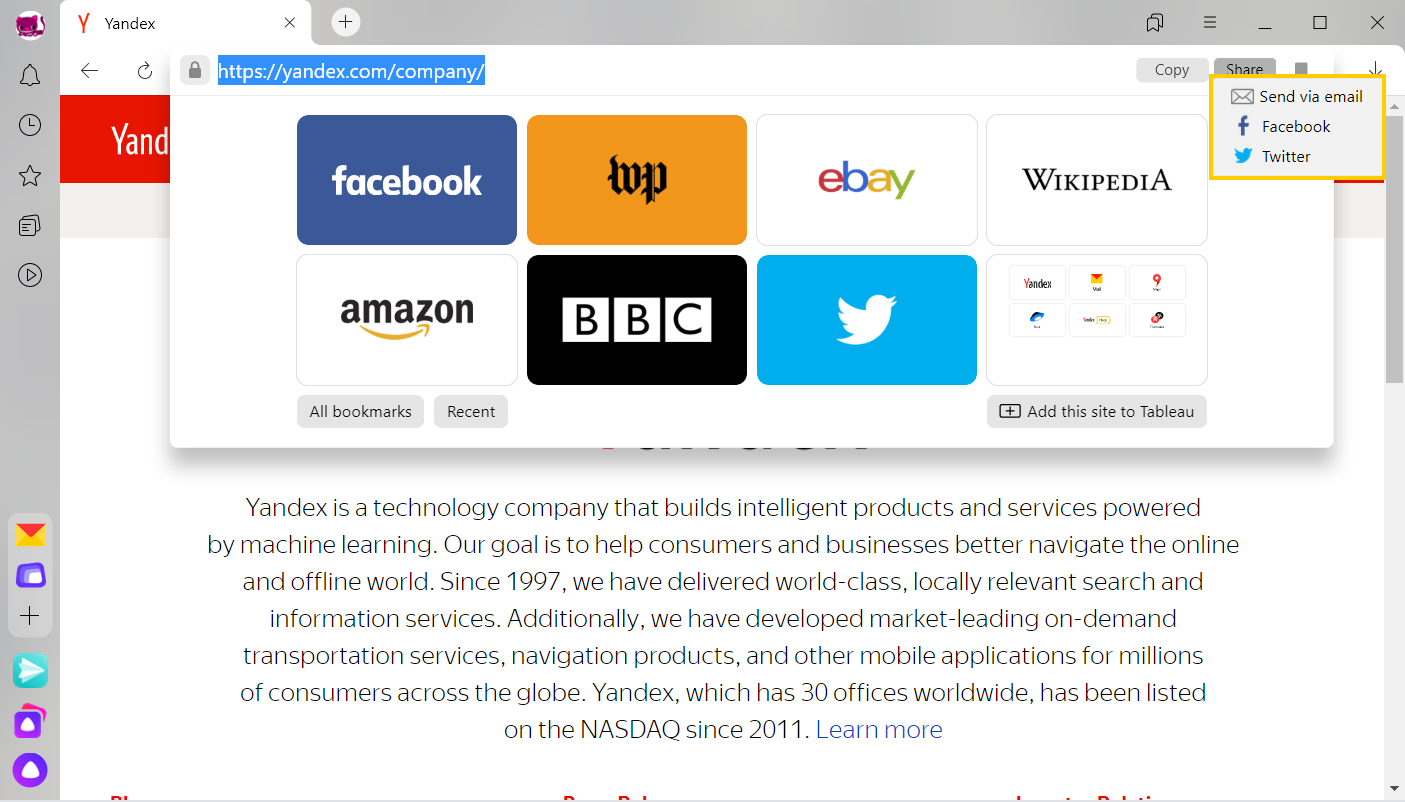Share page on Facebook

tap(1283, 126)
